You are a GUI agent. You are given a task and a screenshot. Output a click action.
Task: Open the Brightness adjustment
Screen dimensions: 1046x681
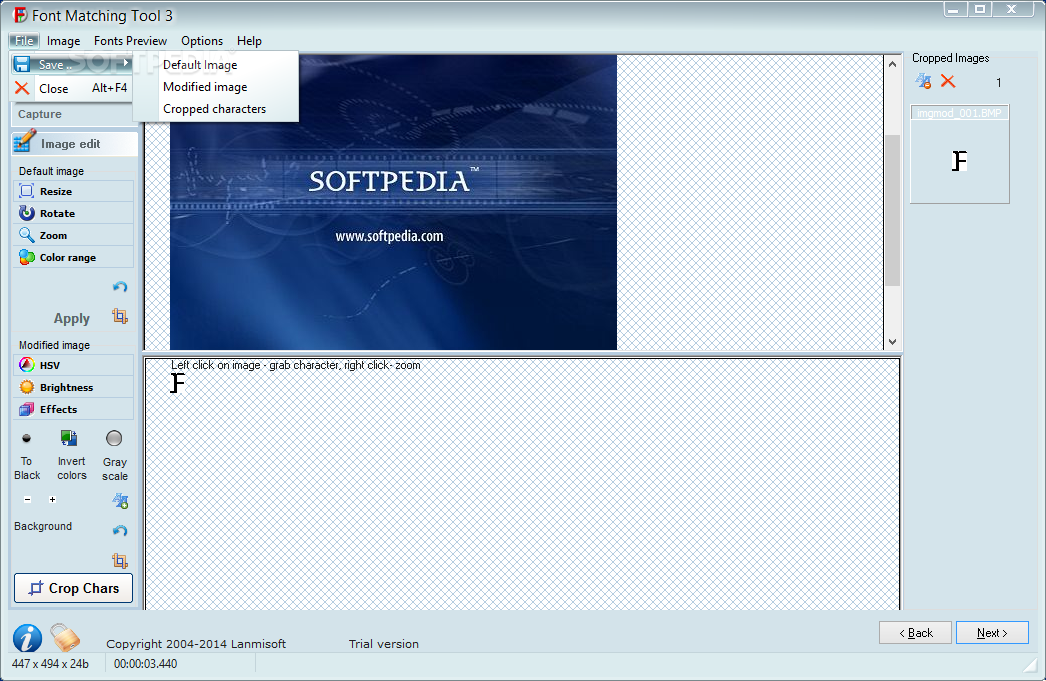coord(73,388)
